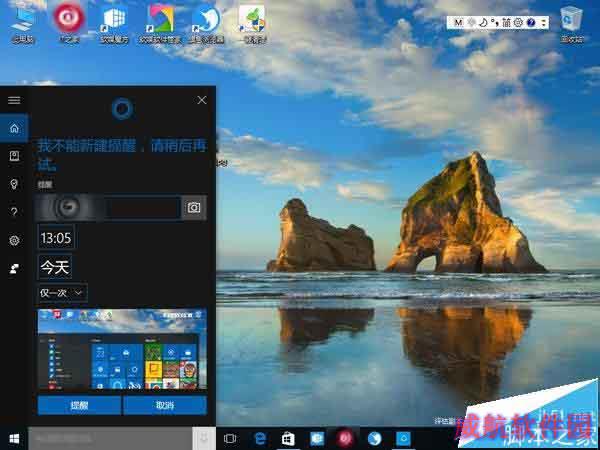Open Cortana Reminders lightbulb icon
Image resolution: width=600 pixels, height=450 pixels.
coord(14,184)
